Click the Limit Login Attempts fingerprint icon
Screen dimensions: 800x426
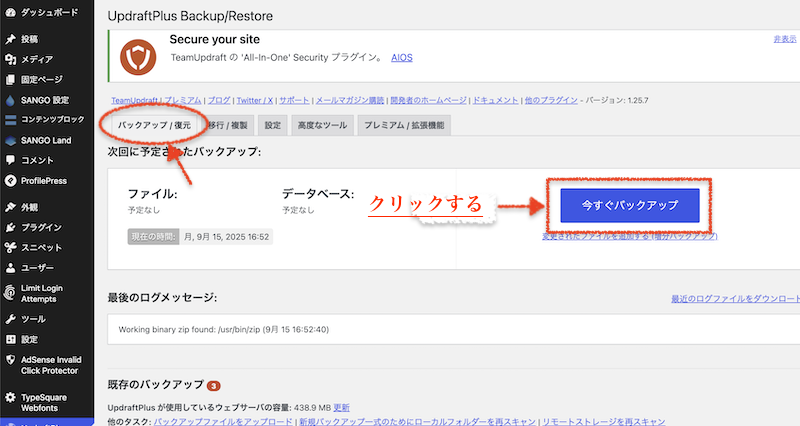click(x=10, y=293)
